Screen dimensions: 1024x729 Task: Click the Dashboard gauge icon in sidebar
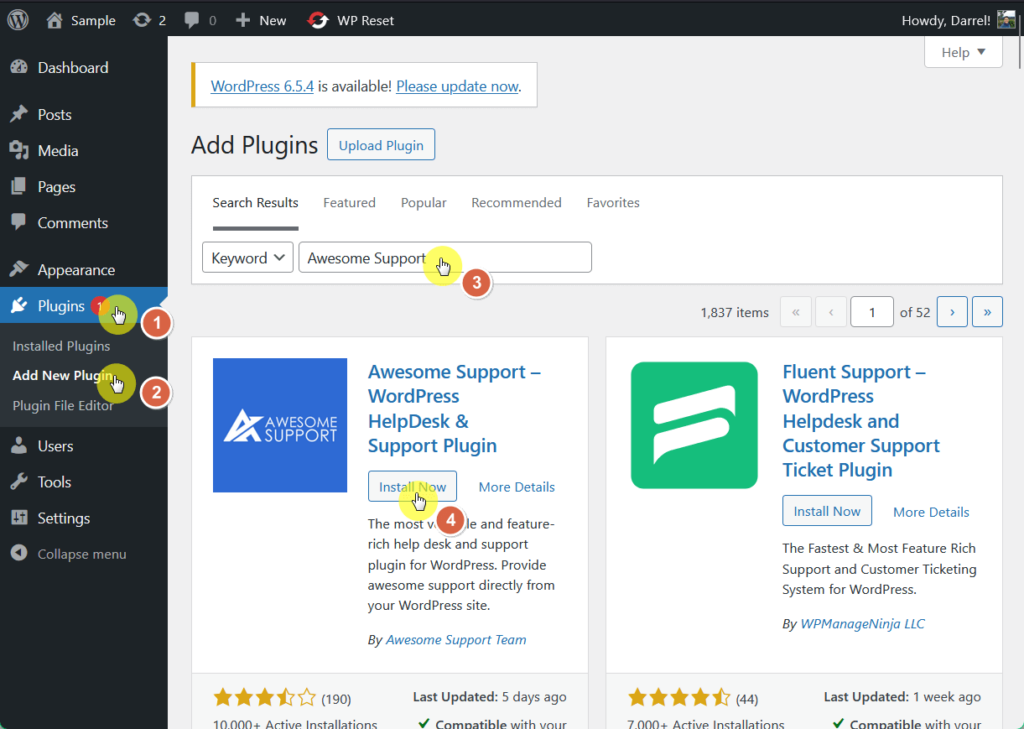click(19, 67)
